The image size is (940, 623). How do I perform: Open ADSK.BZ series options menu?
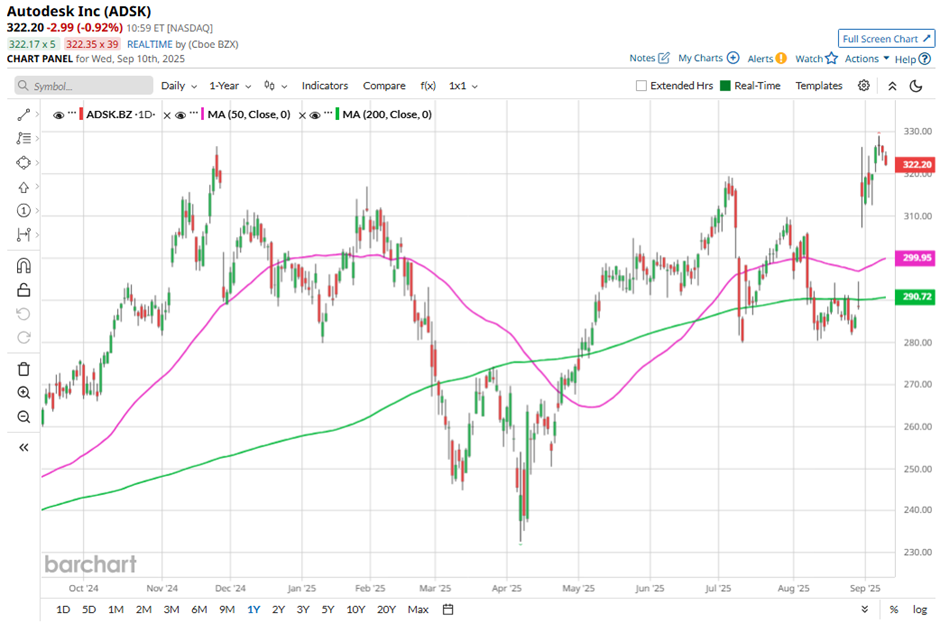coord(72,112)
